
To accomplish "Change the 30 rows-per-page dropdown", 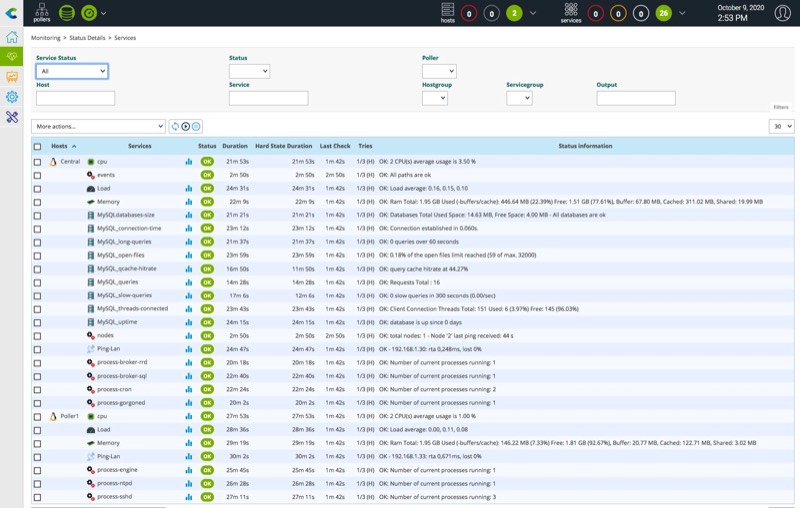I will pos(781,127).
